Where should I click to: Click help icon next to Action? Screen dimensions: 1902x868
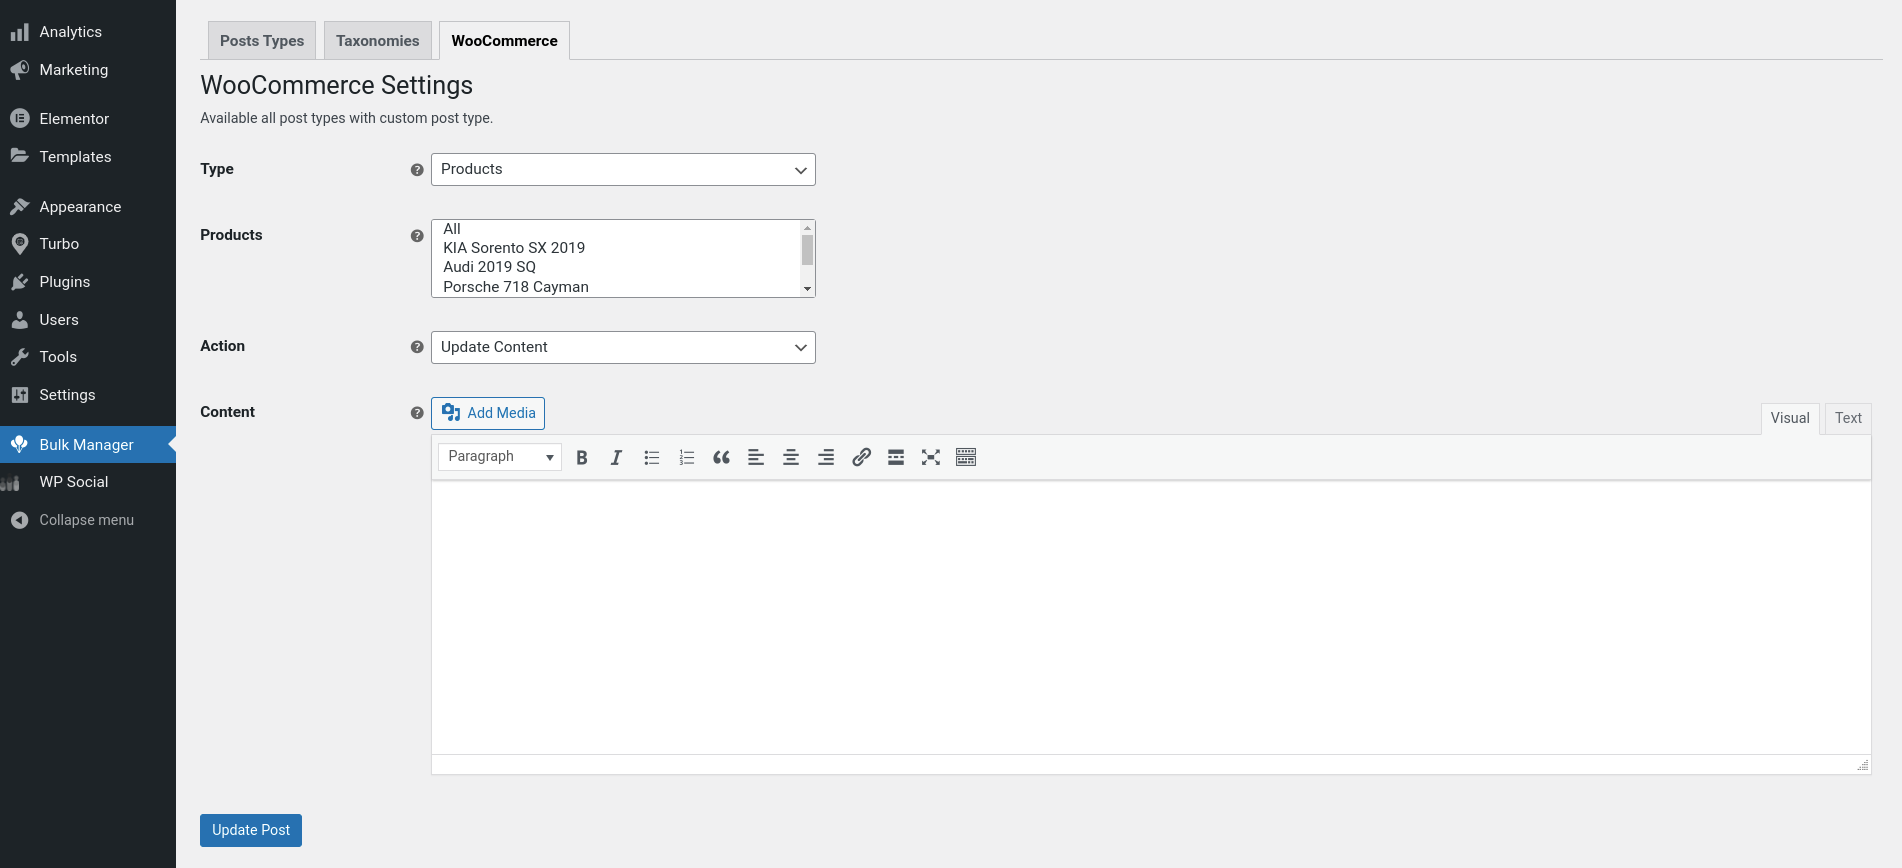(417, 347)
